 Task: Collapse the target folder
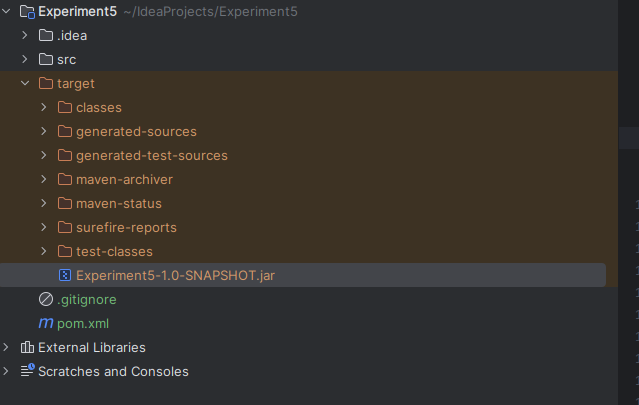pyautogui.click(x=25, y=84)
